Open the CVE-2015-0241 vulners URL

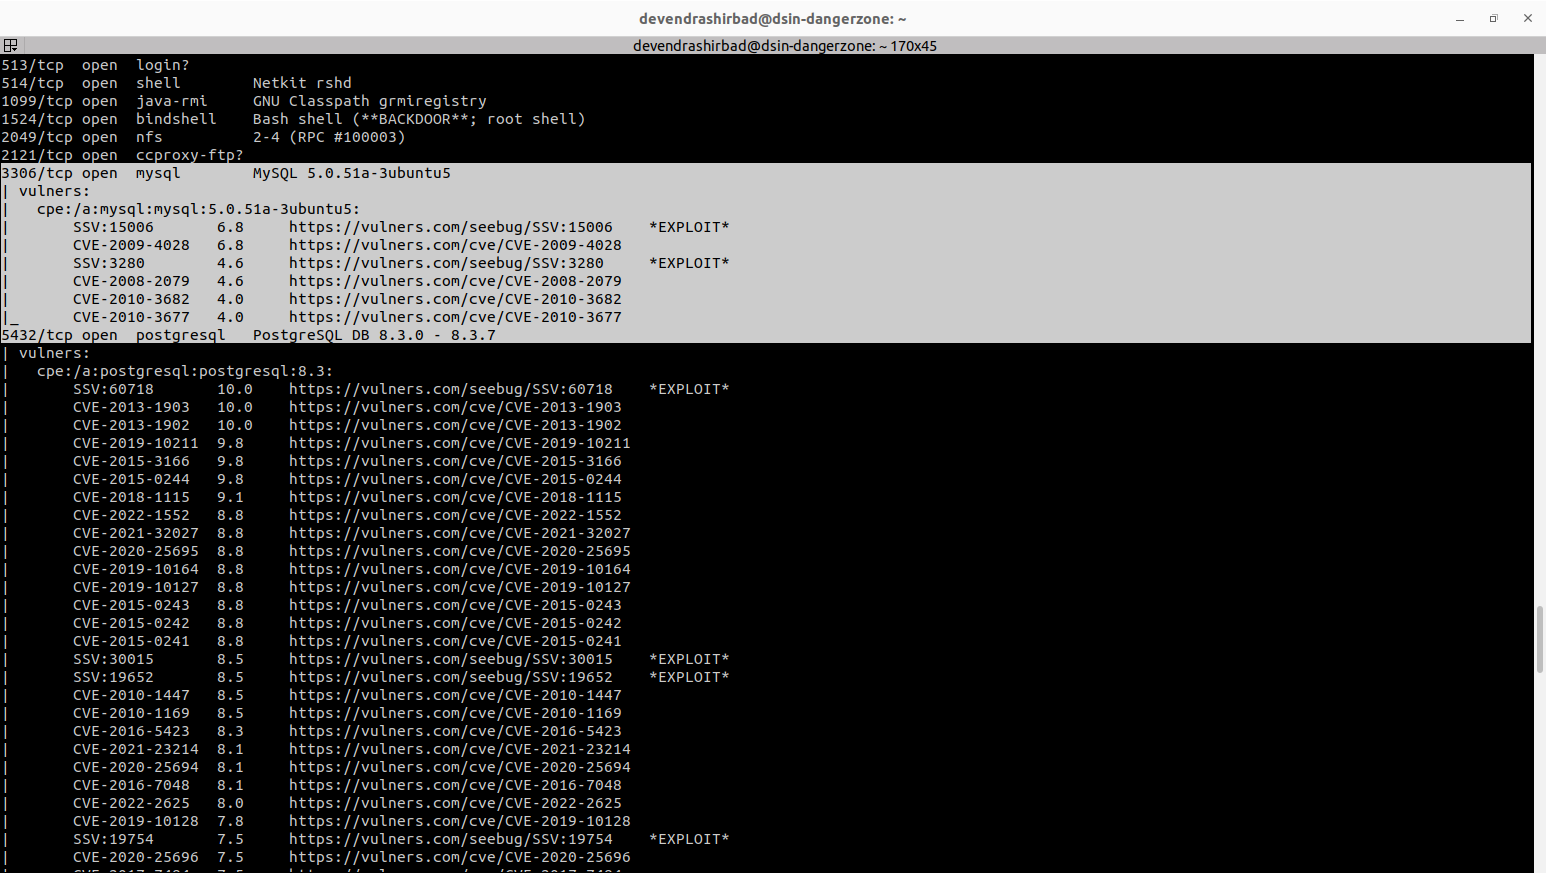click(x=455, y=641)
